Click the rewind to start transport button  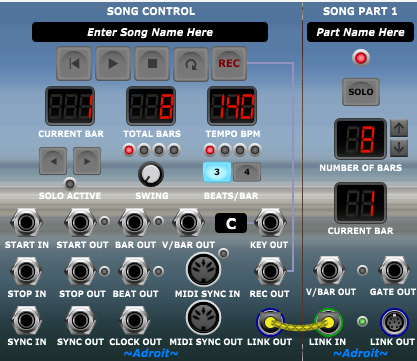pyautogui.click(x=74, y=64)
